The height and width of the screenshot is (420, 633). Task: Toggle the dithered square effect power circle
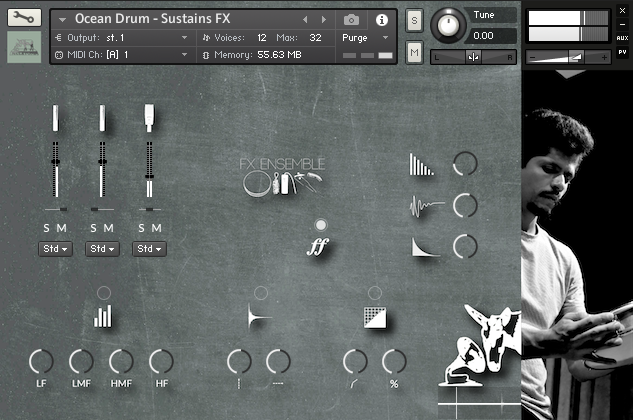375,293
